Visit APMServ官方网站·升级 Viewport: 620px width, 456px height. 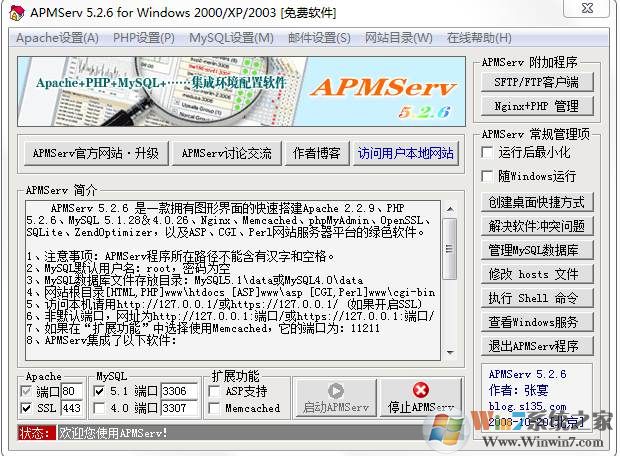[96, 153]
